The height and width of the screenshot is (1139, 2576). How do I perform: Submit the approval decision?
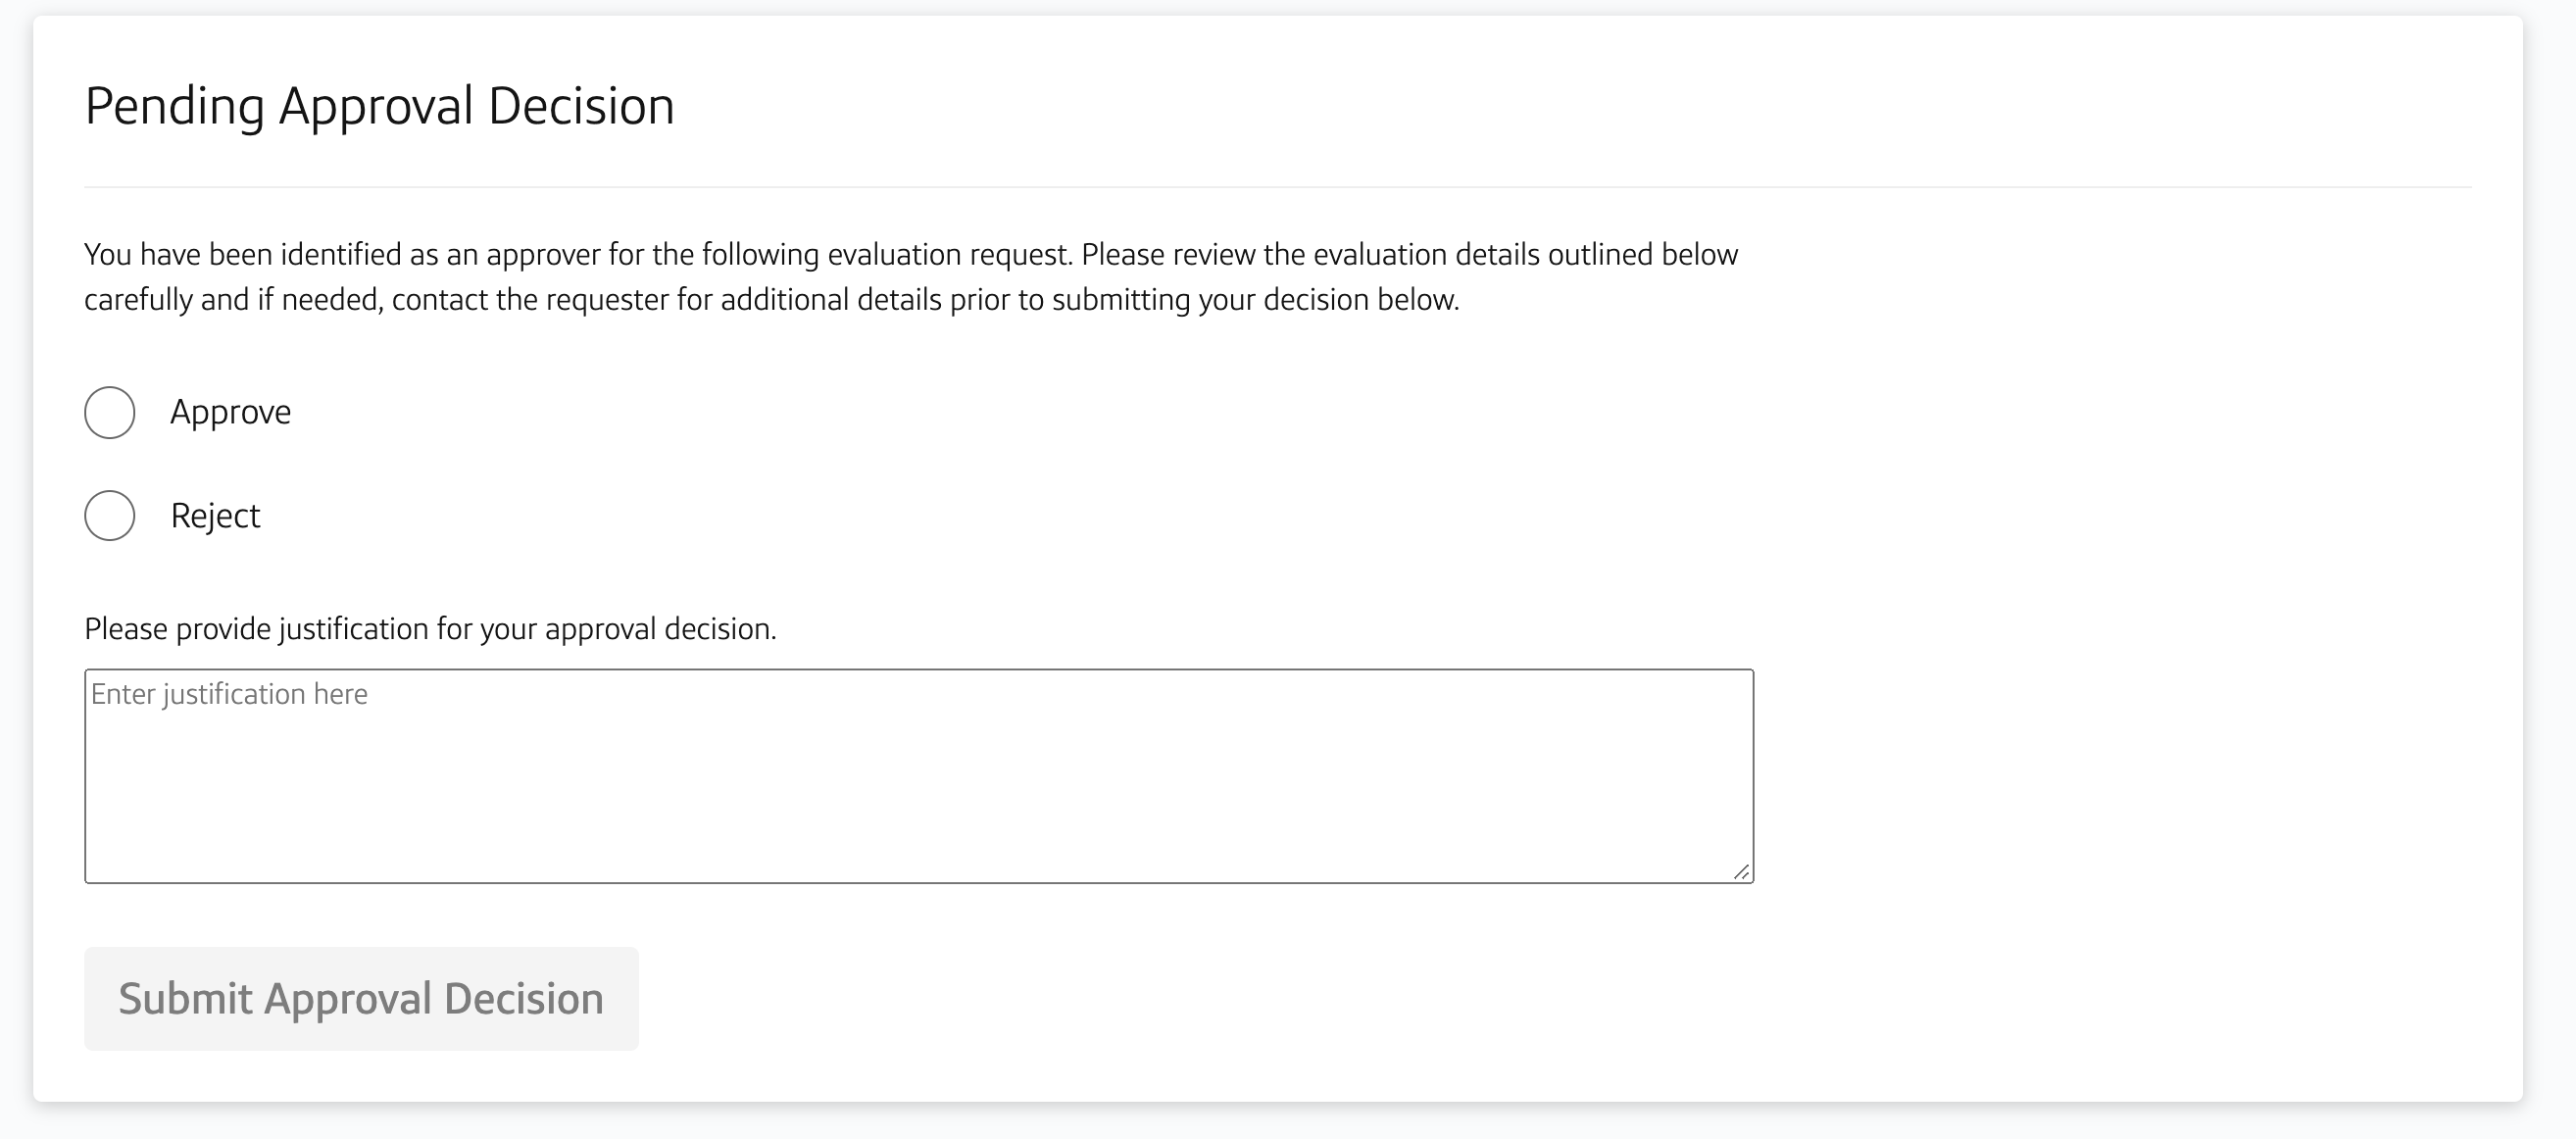click(x=361, y=999)
